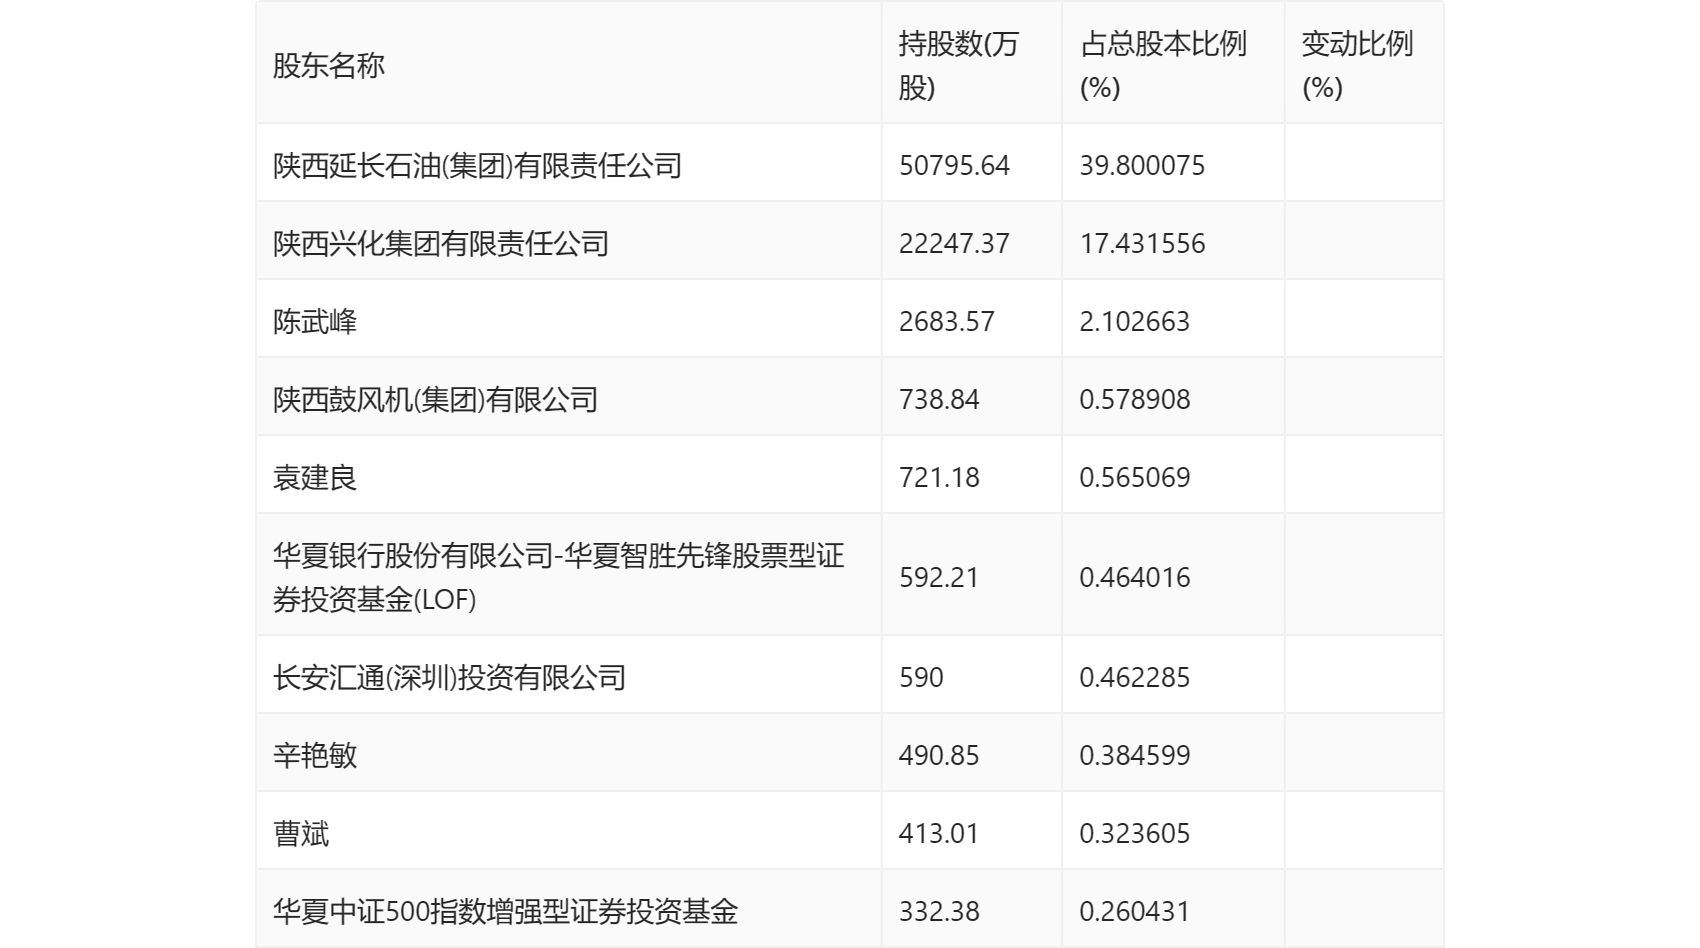
Task: Click the value 50795.64
Action: point(954,165)
